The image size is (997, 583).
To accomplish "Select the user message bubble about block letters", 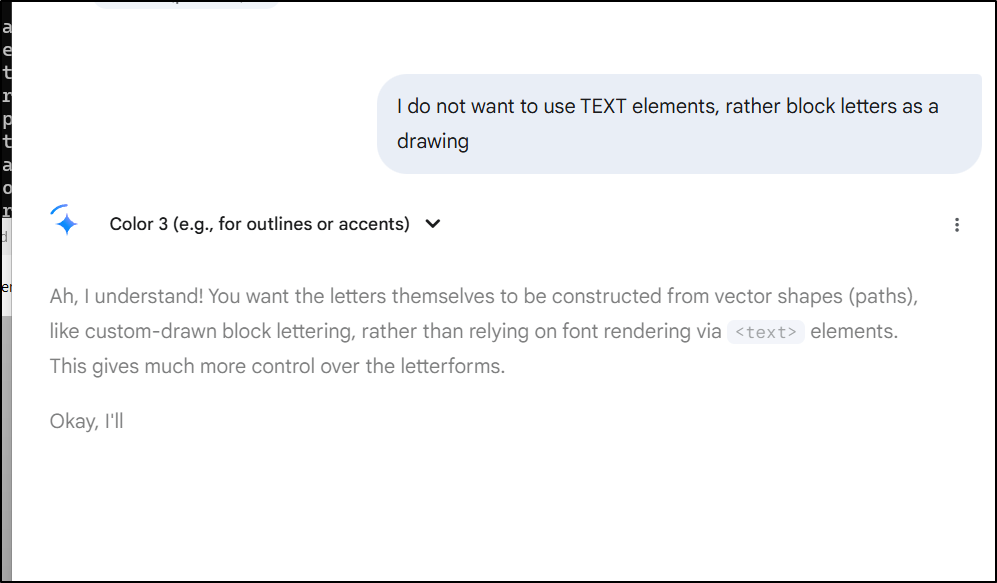I will (679, 124).
